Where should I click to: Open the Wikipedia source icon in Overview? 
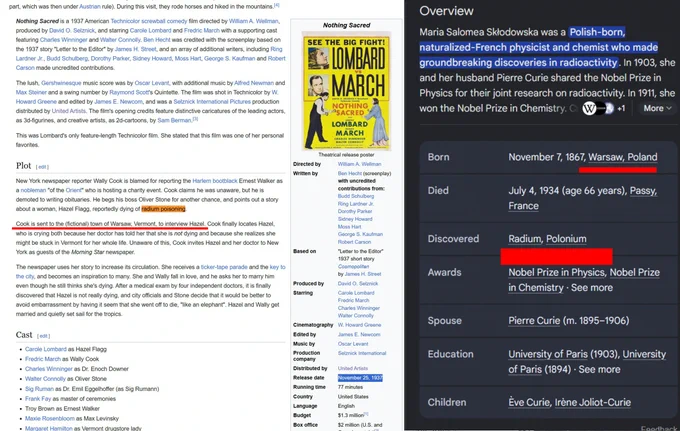(588, 108)
